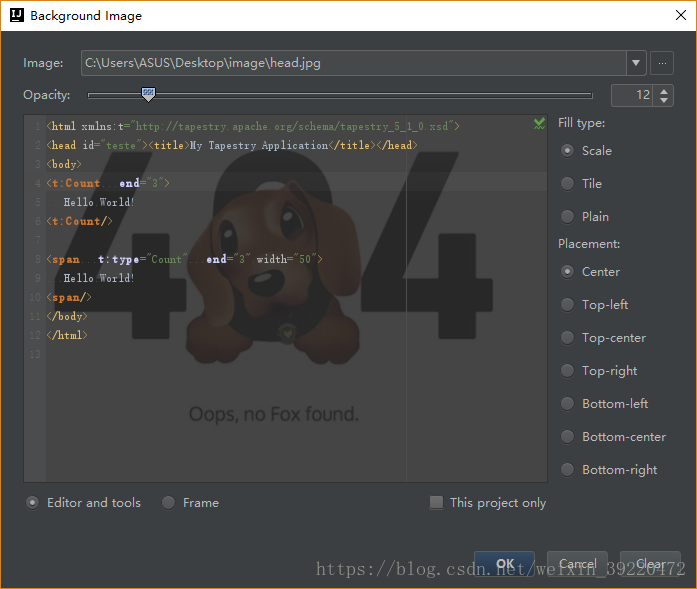The width and height of the screenshot is (697, 589).
Task: Click the Cancel button
Action: pyautogui.click(x=577, y=564)
